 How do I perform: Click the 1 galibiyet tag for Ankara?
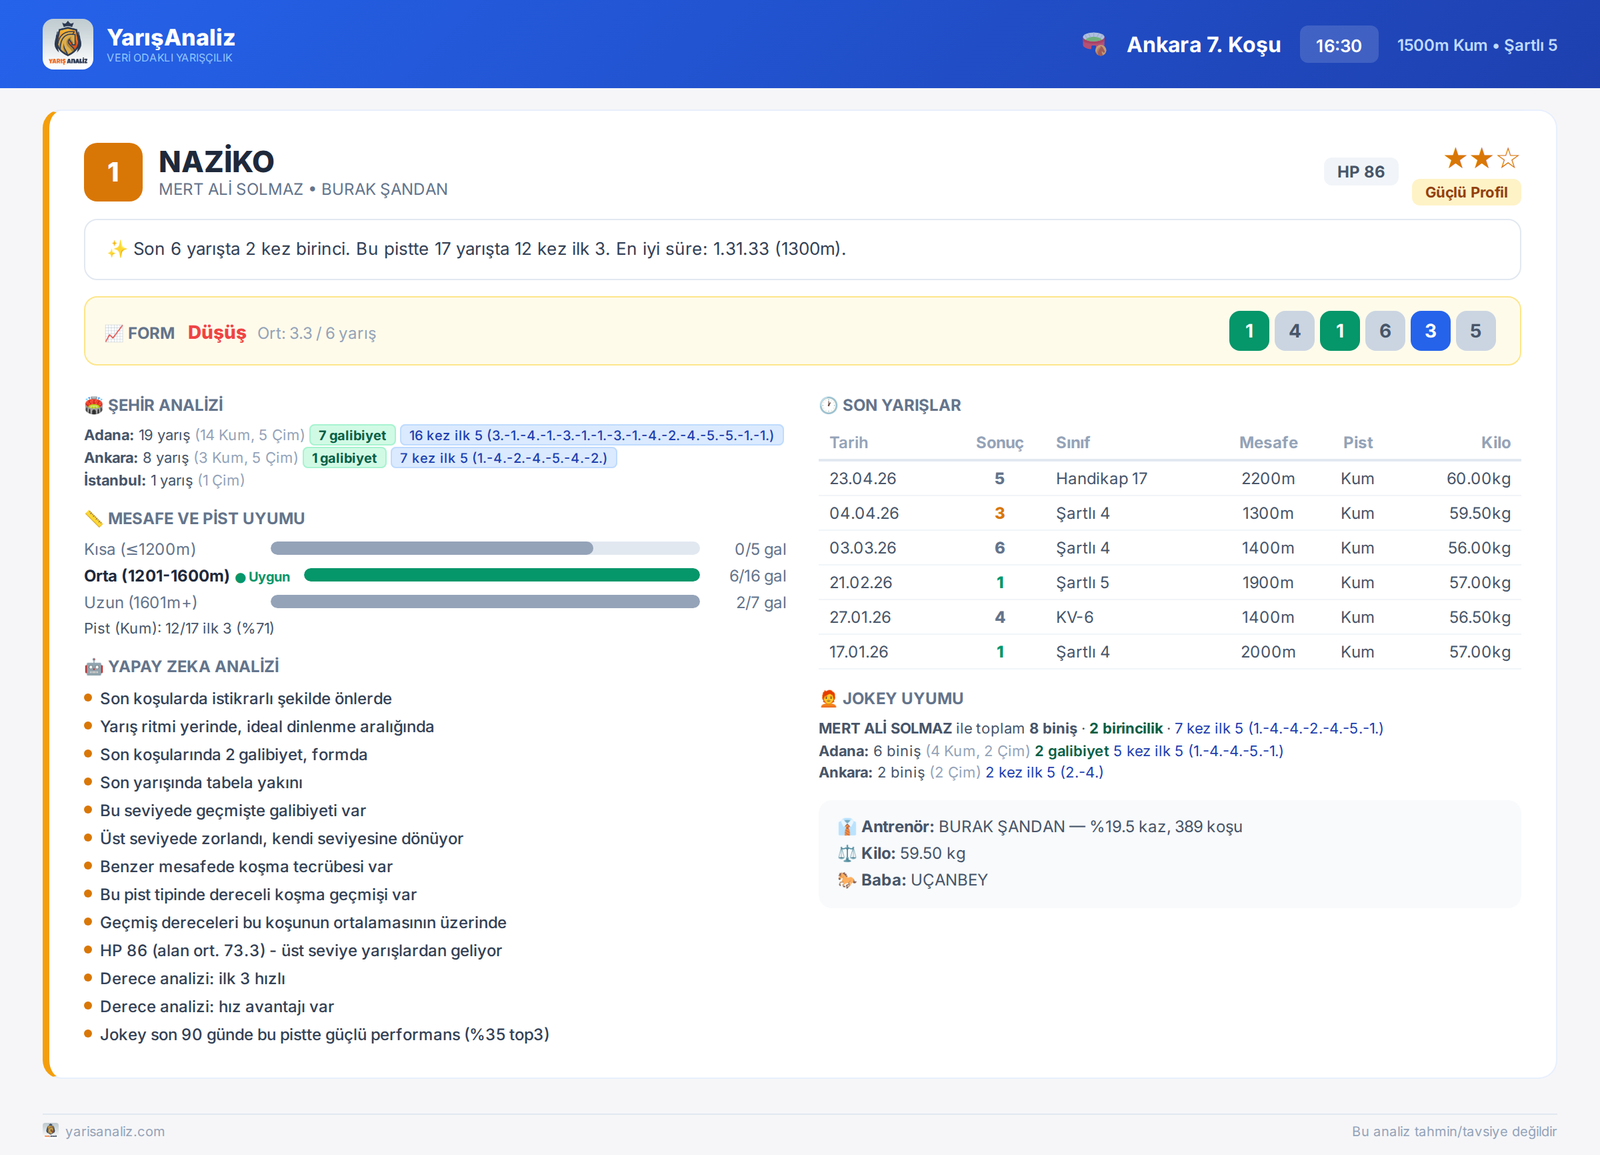point(344,458)
